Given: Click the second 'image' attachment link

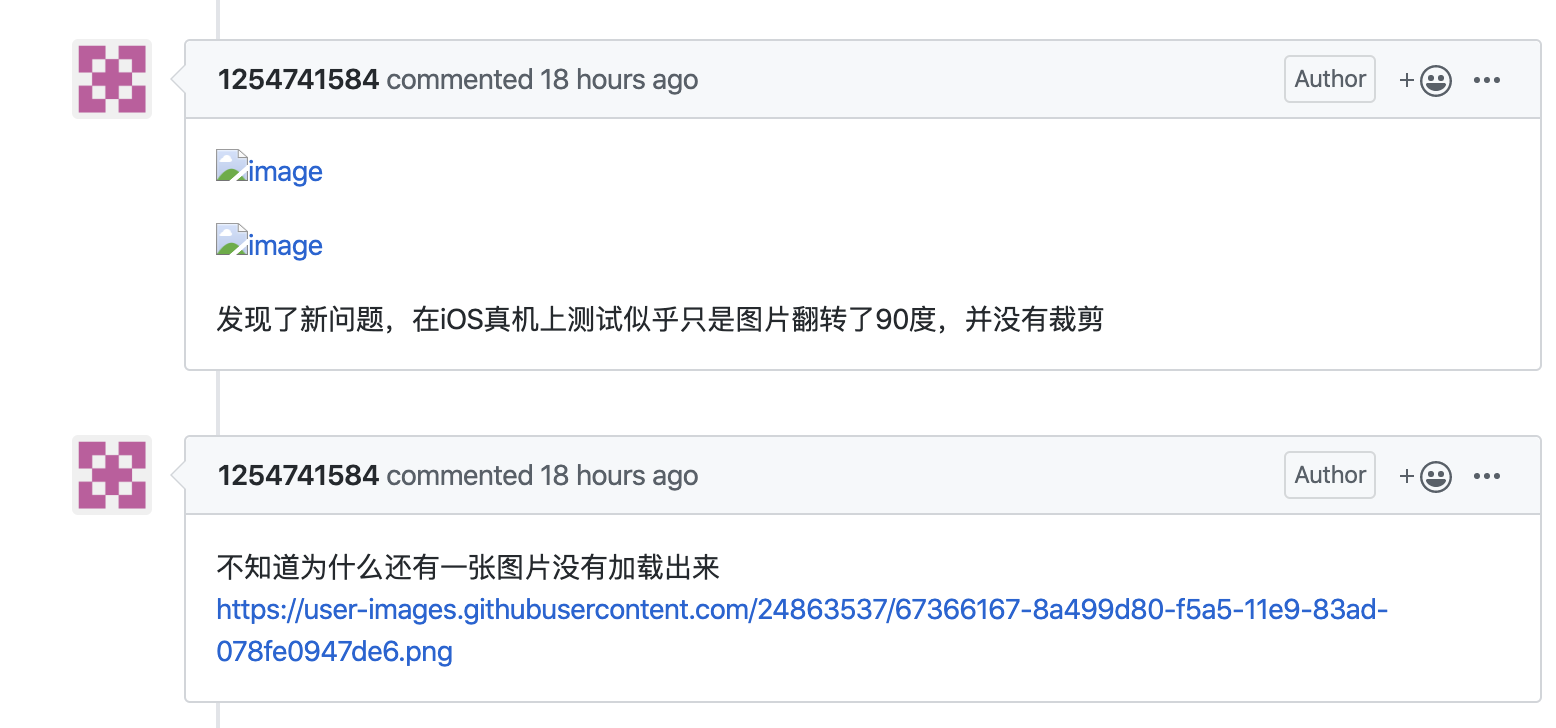Looking at the screenshot, I should coord(285,244).
